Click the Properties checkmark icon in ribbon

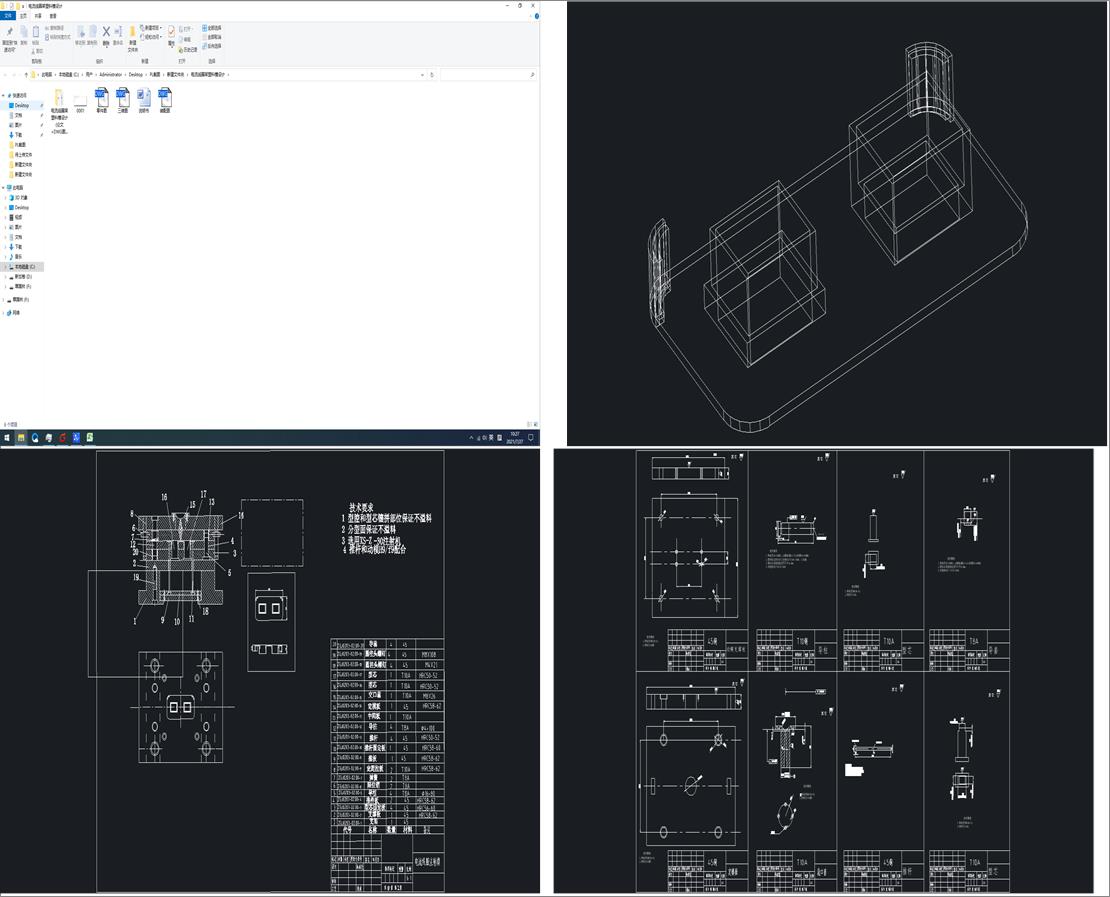point(171,32)
